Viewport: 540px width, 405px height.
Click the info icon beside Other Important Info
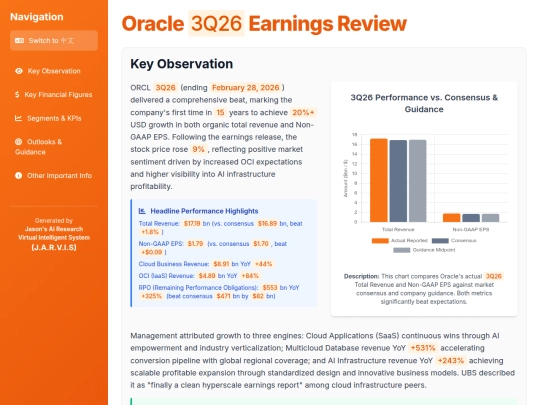tap(19, 176)
